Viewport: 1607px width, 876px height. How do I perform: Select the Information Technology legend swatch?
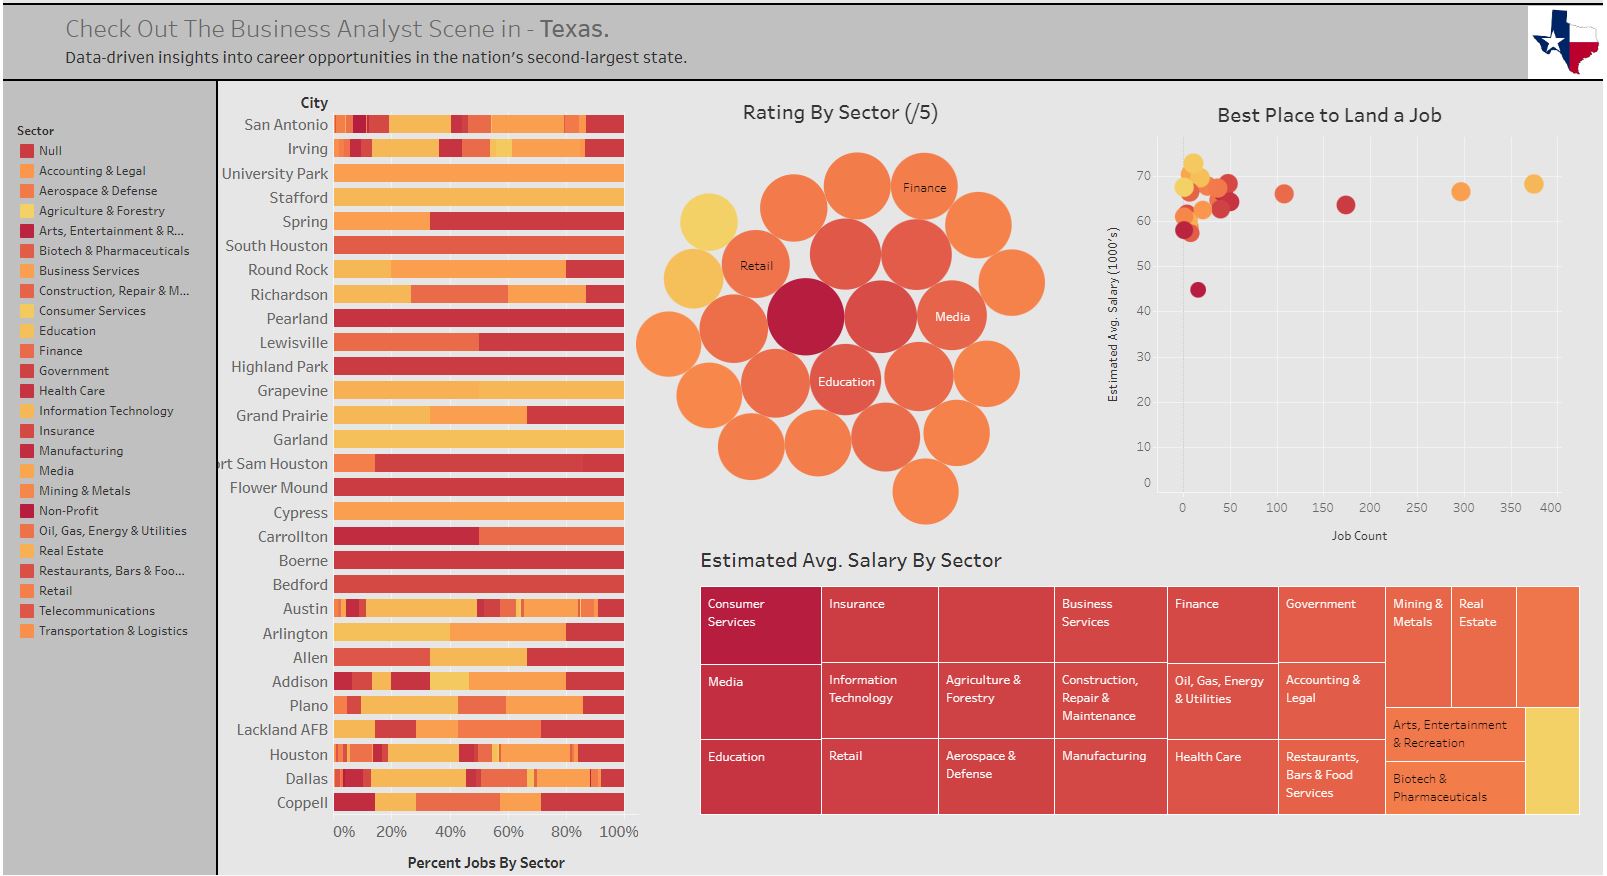pyautogui.click(x=27, y=411)
